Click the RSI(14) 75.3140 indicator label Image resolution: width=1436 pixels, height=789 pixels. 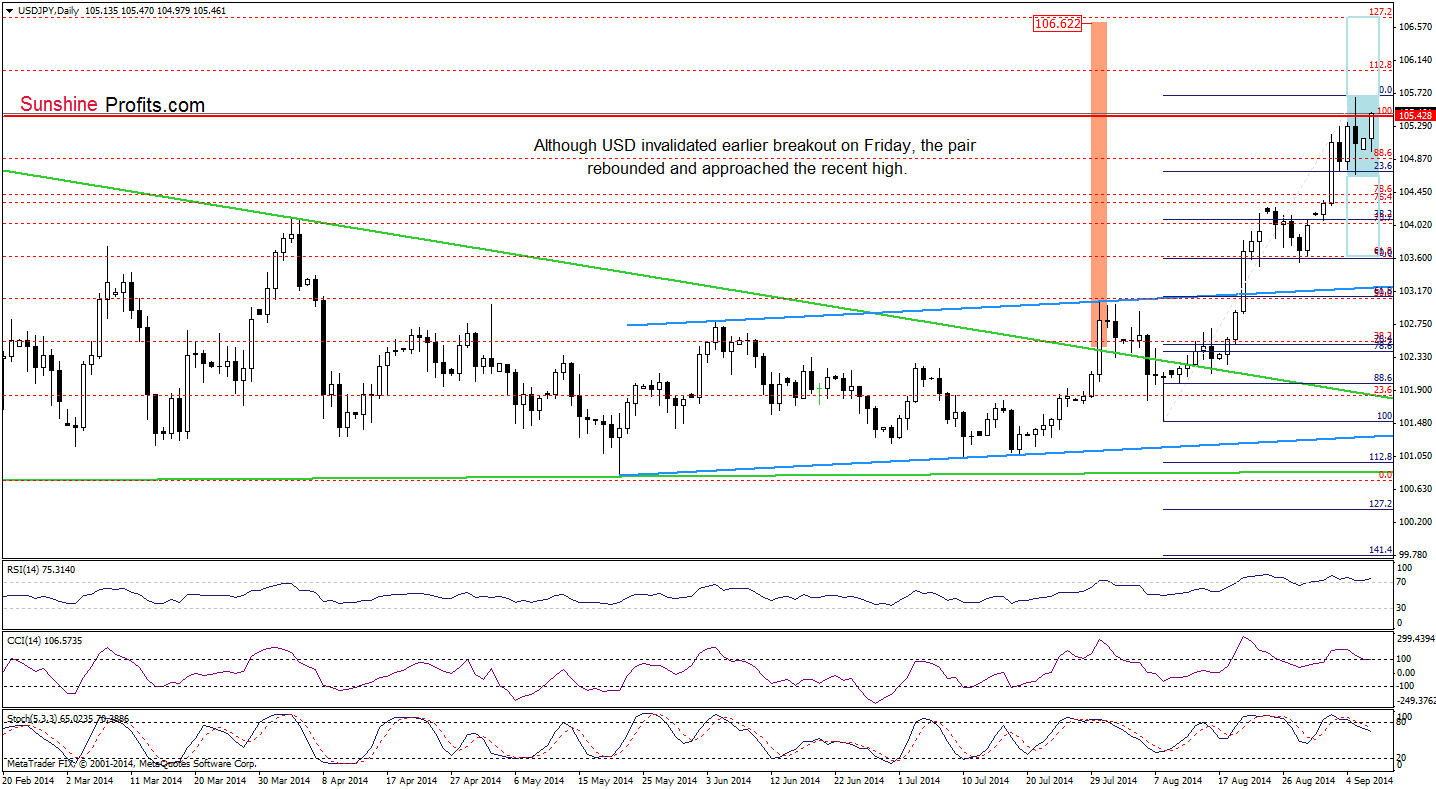coord(41,569)
